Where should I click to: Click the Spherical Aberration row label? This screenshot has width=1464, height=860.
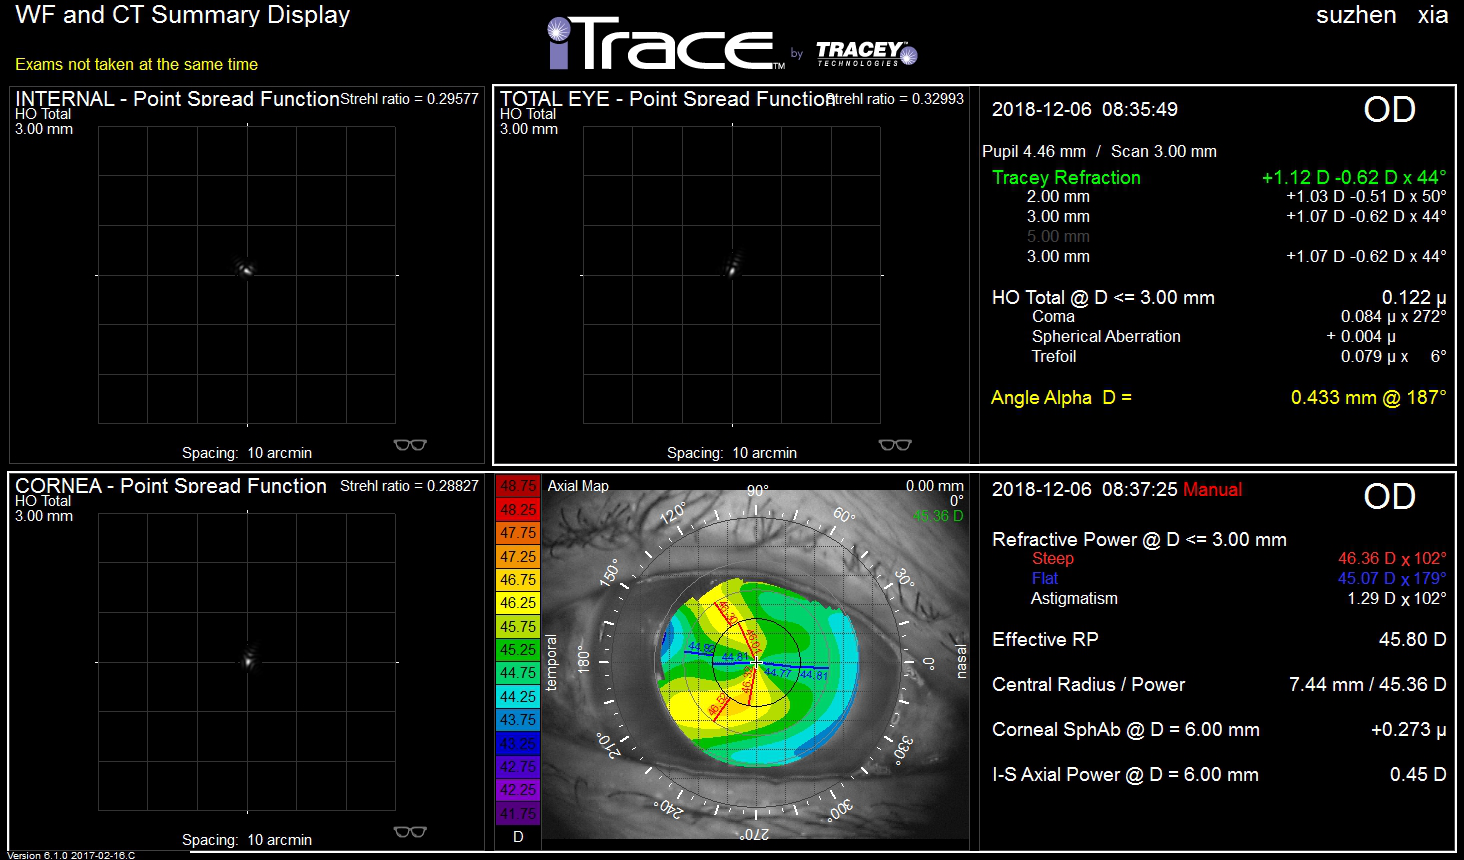[1106, 336]
